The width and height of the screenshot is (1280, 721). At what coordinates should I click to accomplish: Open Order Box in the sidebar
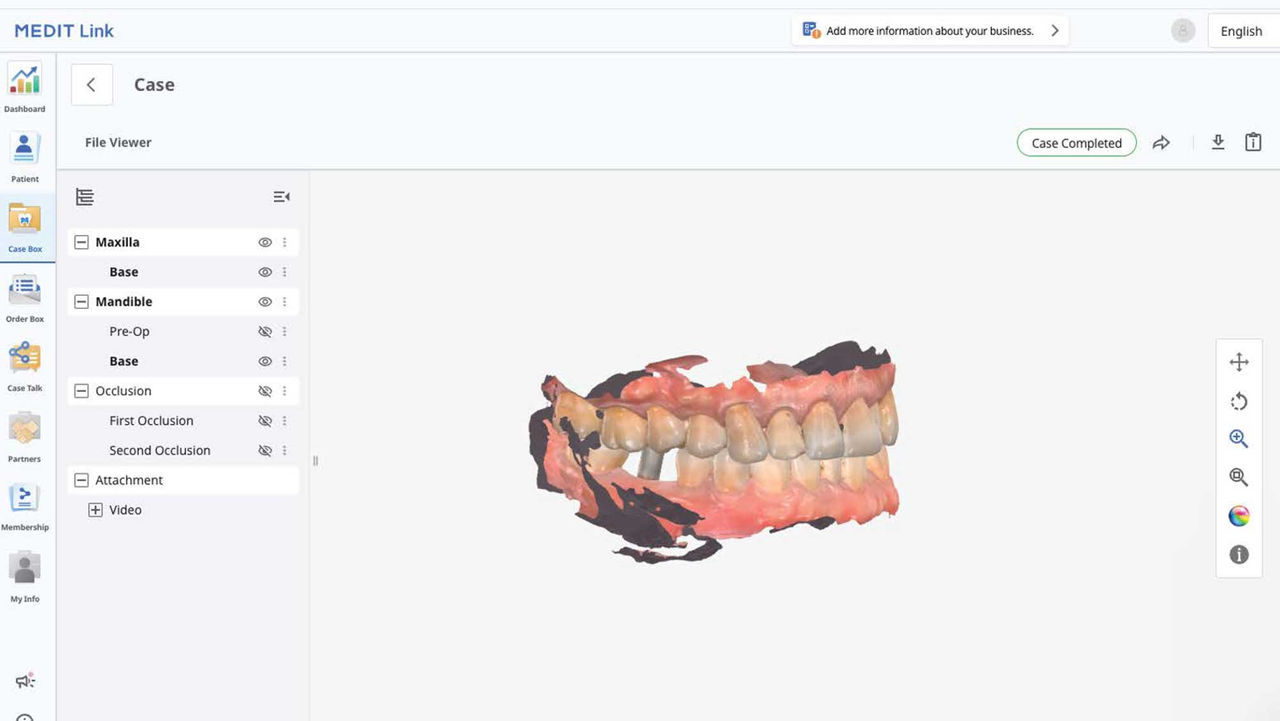pyautogui.click(x=25, y=298)
